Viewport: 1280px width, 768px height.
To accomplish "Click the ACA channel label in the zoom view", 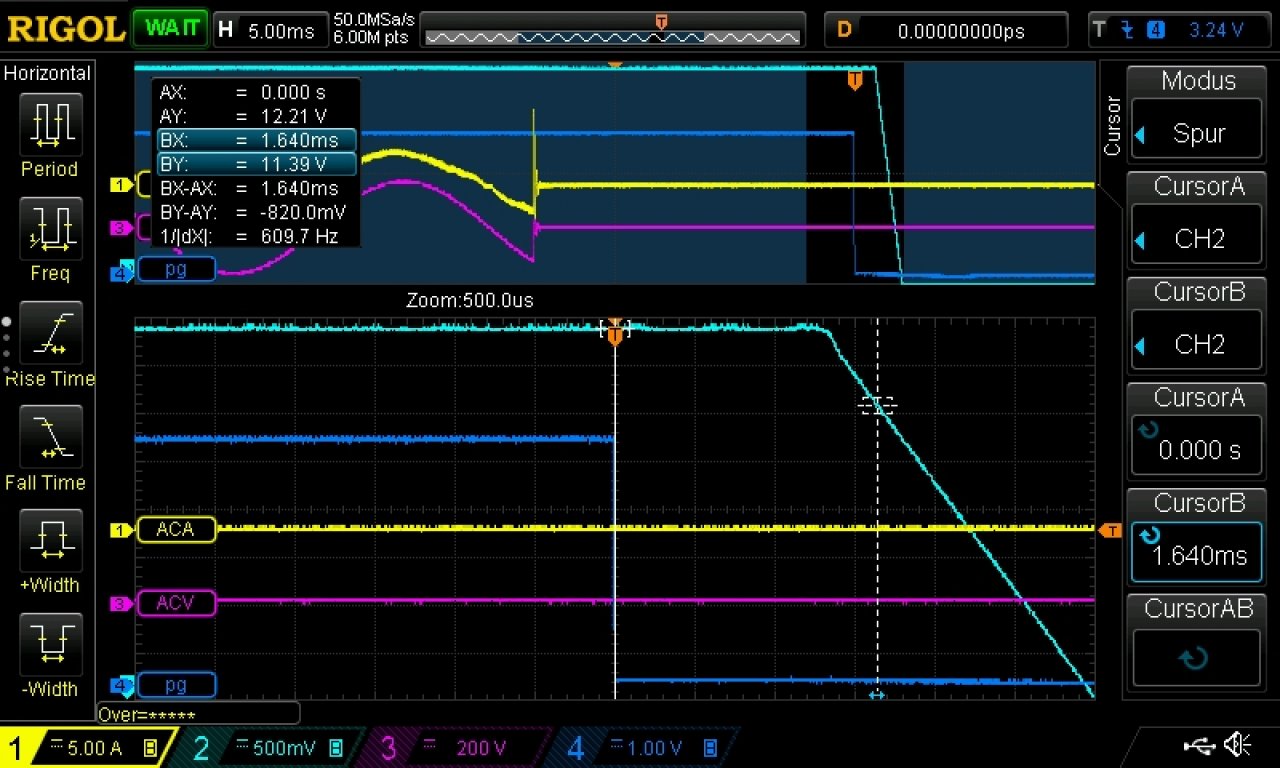I will point(176,529).
